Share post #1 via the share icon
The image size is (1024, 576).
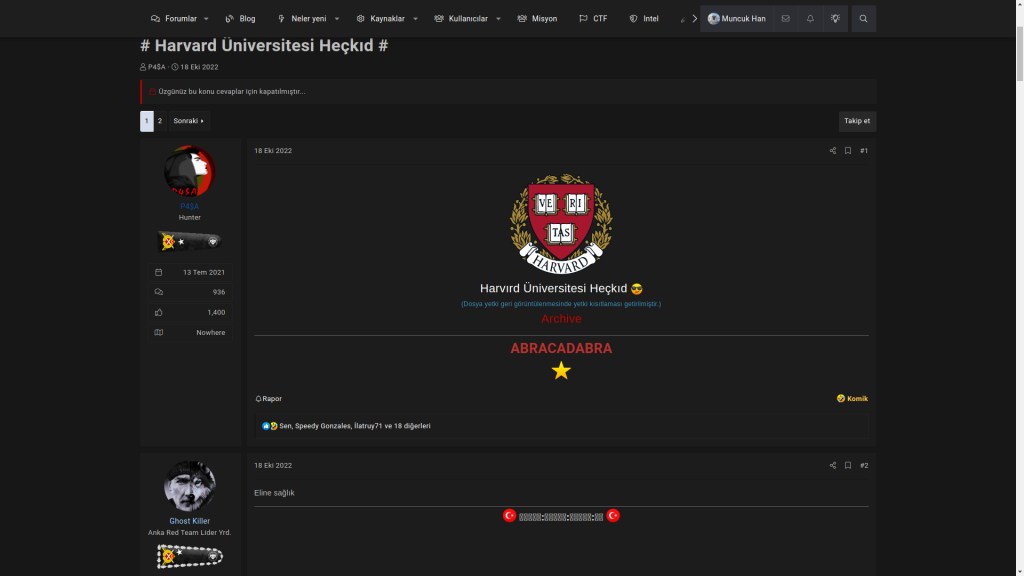pyautogui.click(x=832, y=151)
